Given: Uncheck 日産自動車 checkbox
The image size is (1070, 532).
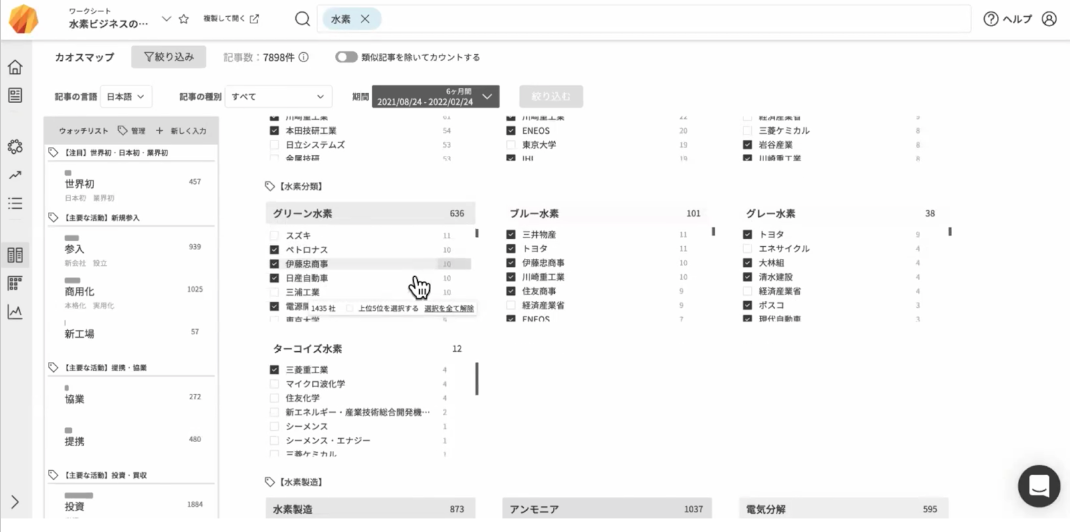Looking at the screenshot, I should coord(274,278).
